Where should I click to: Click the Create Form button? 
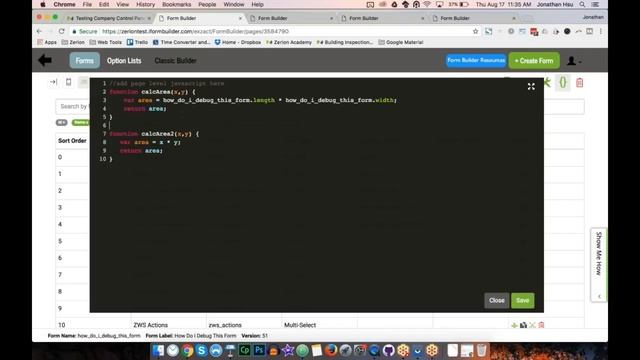534,60
